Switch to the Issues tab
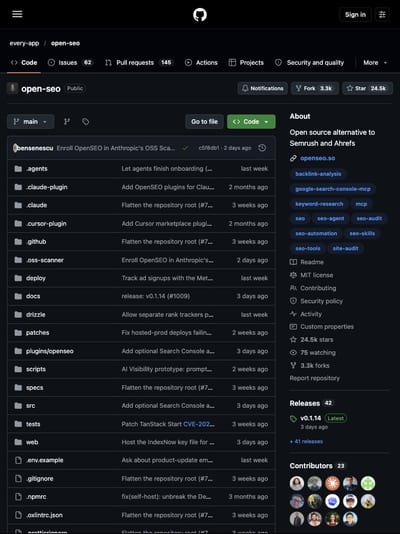This screenshot has height=534, width=400. (70, 63)
